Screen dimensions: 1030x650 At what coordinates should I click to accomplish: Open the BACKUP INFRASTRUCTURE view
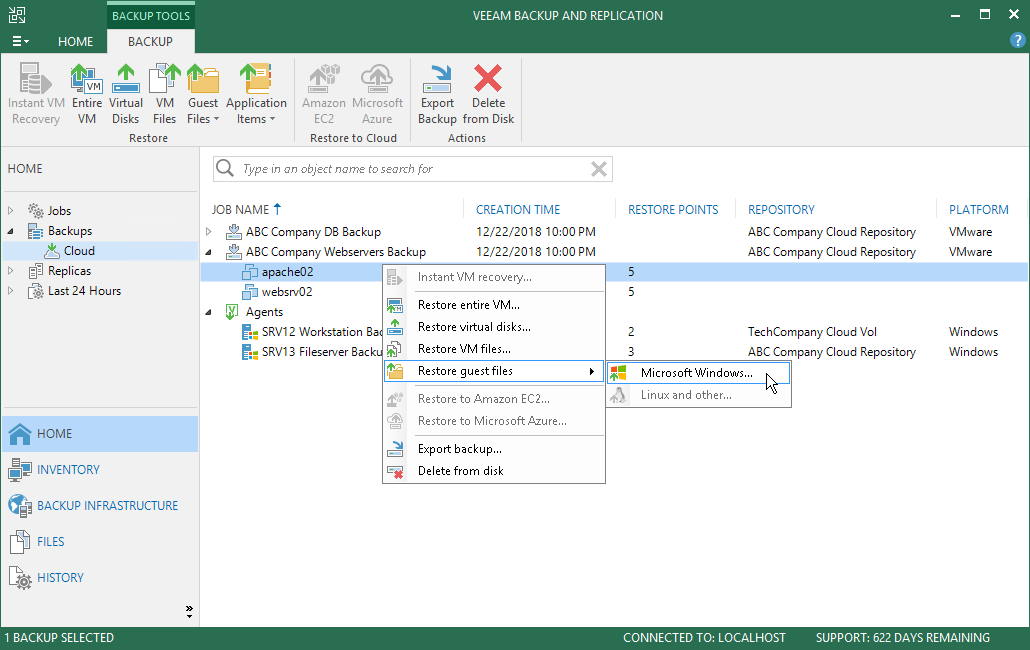point(100,506)
